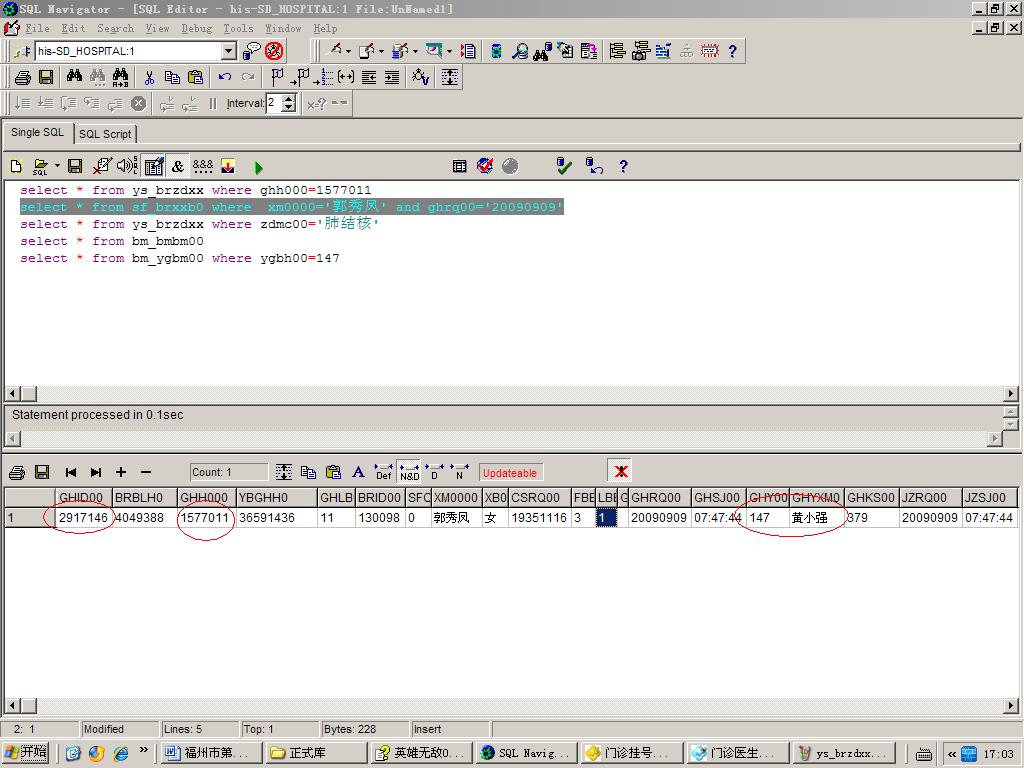Click the fetch all rows red down-arrow icon
This screenshot has height=768, width=1024.
pos(228,167)
